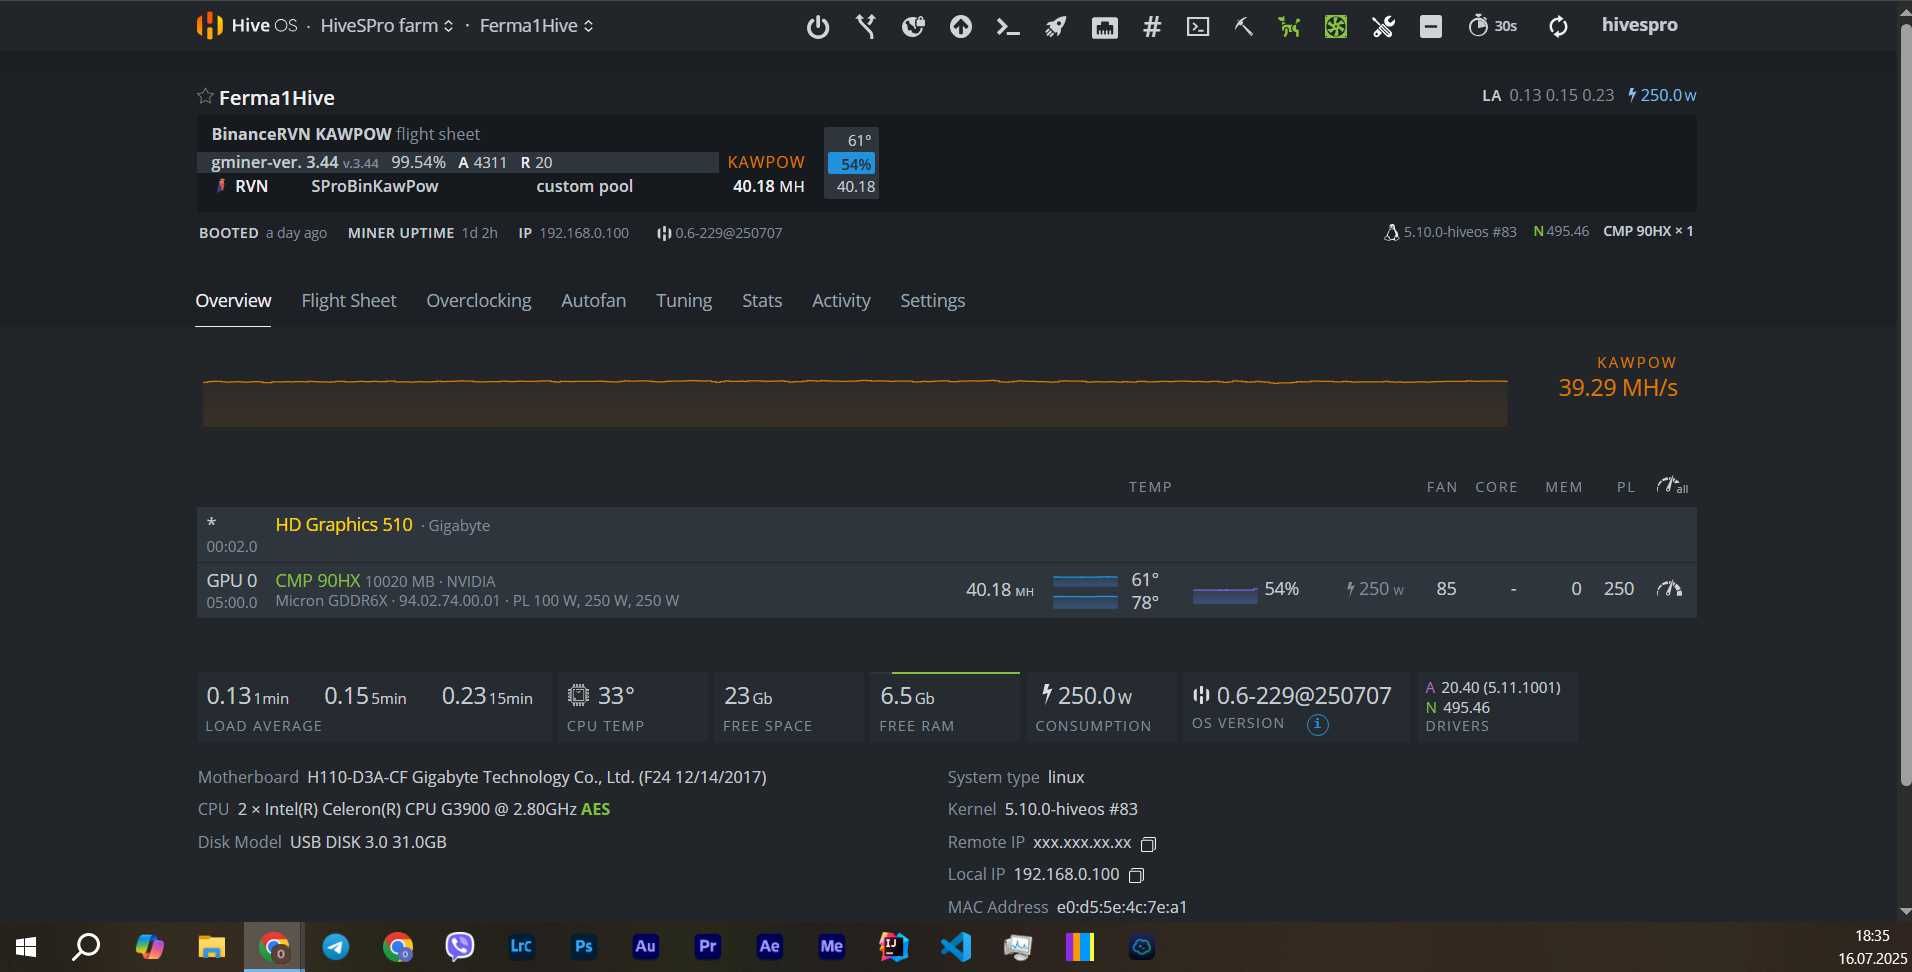Click the all-GPUs speedometer icon in header

tap(1672, 486)
